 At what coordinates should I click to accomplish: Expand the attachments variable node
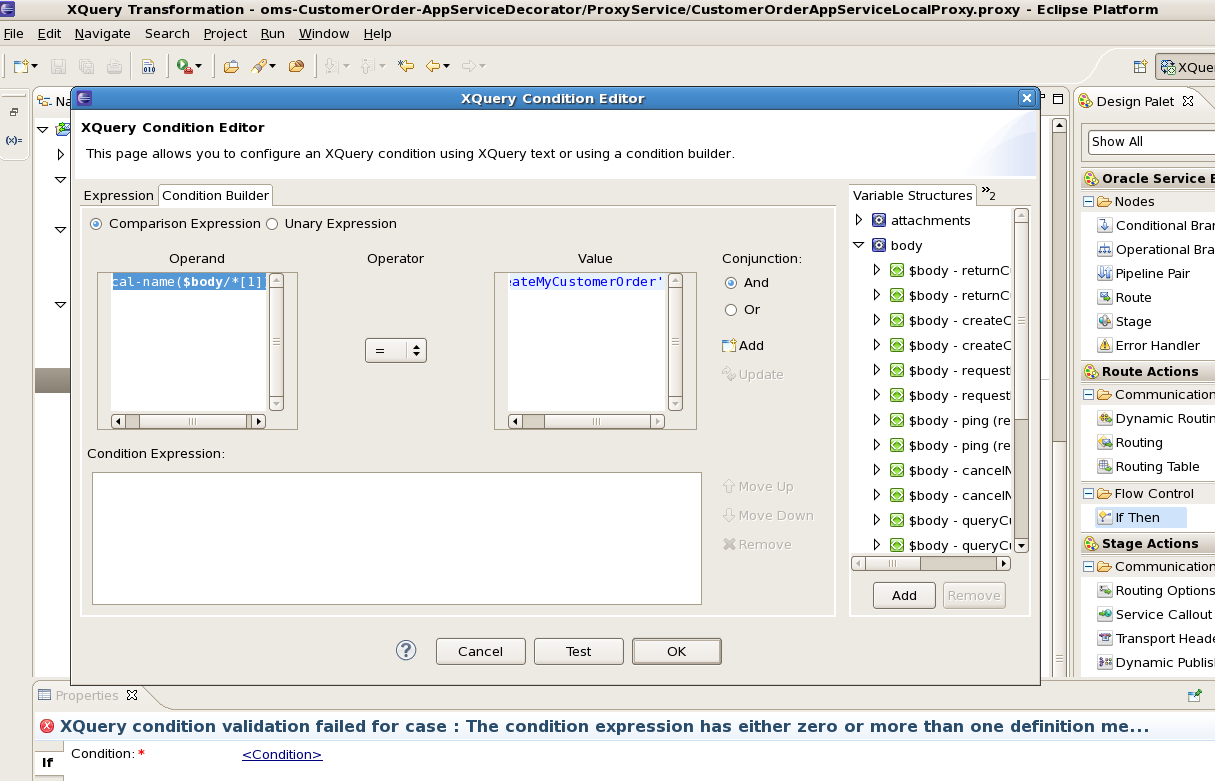click(858, 220)
